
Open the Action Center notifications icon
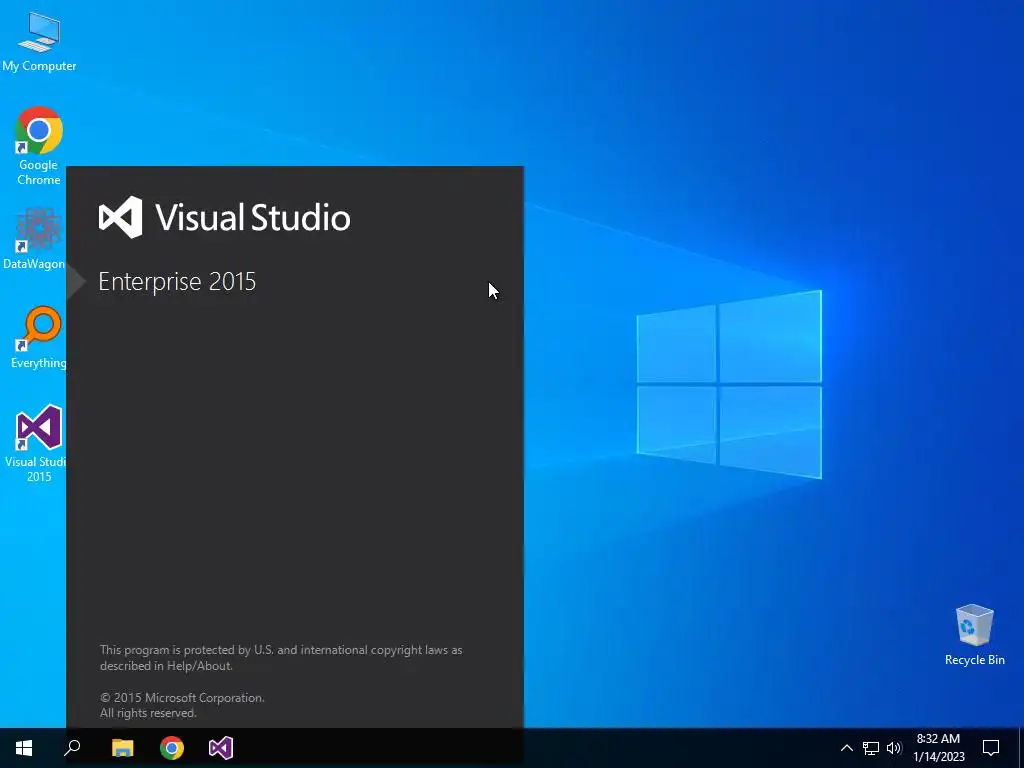991,748
